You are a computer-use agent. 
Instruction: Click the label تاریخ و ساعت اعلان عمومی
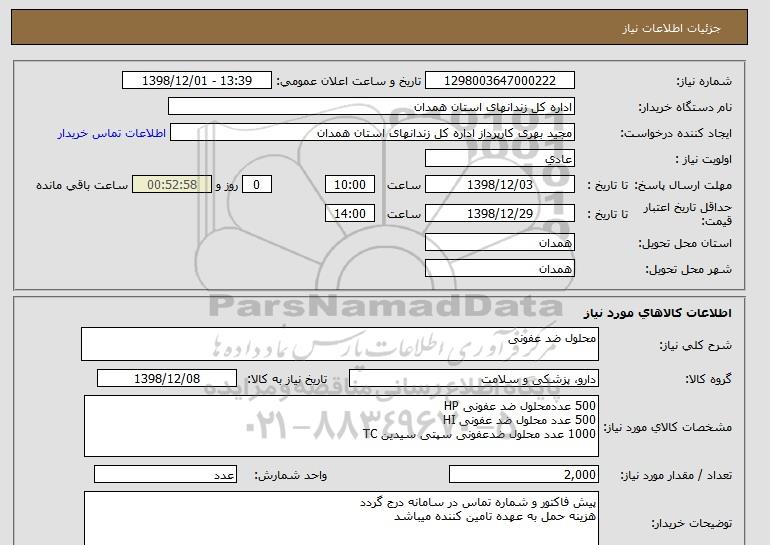tap(349, 81)
